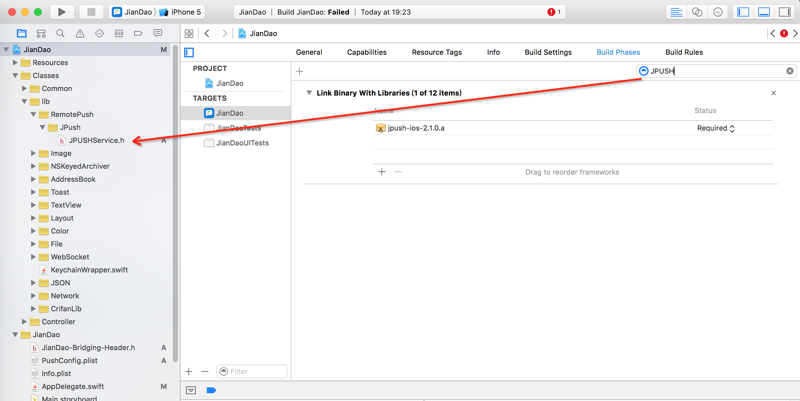Run the project with the Play button
Viewport: 800px width, 401px height.
point(62,12)
